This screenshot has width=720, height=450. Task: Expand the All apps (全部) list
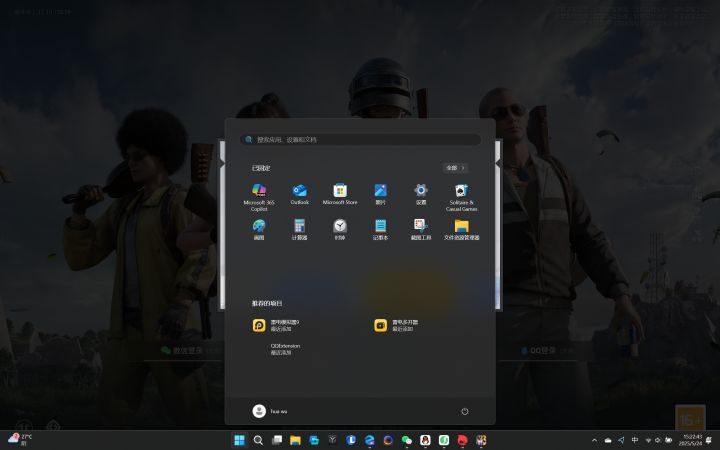455,168
